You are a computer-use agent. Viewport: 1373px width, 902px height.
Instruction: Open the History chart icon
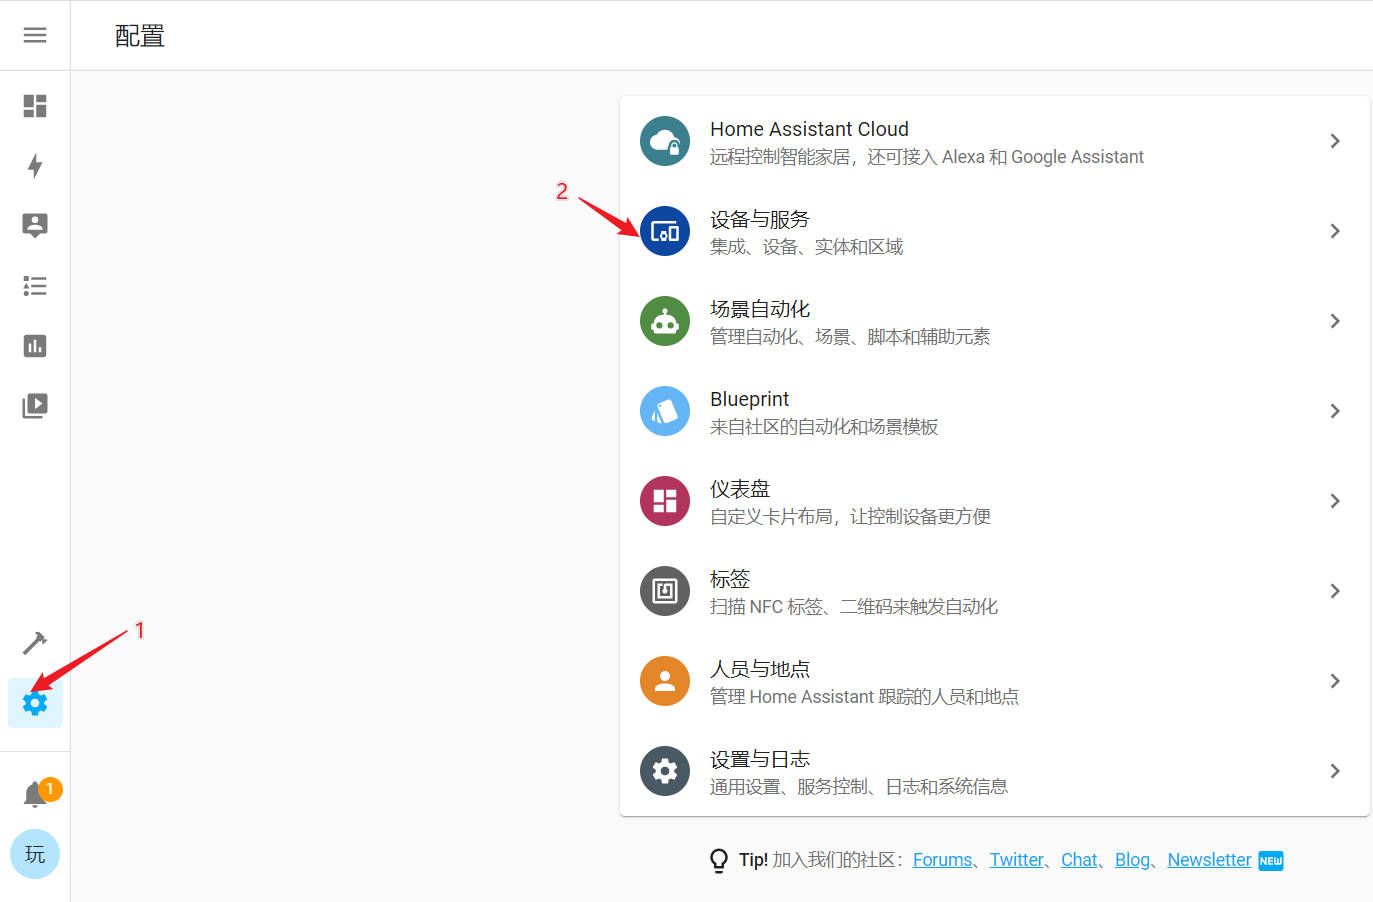click(x=35, y=346)
